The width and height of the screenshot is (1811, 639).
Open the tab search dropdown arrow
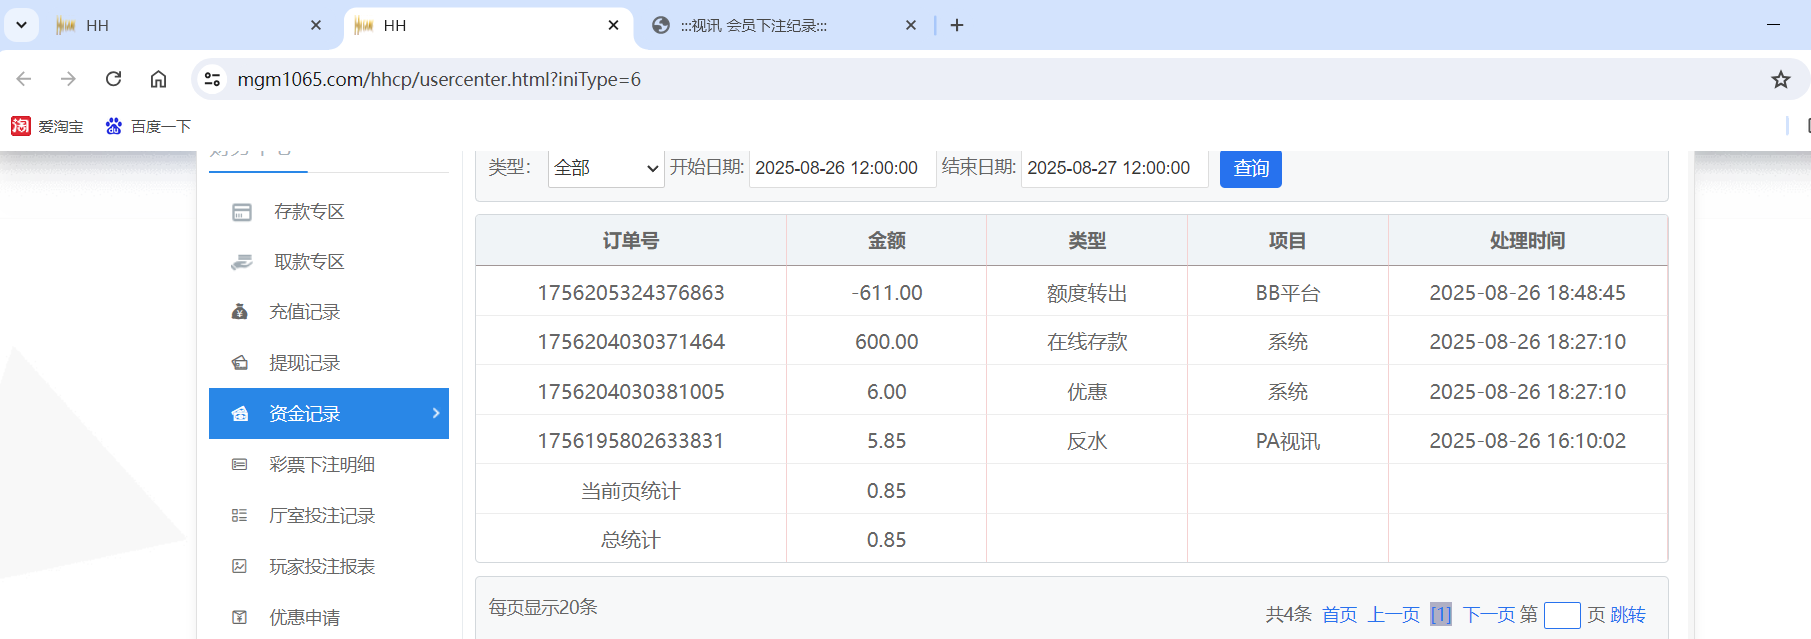(21, 25)
